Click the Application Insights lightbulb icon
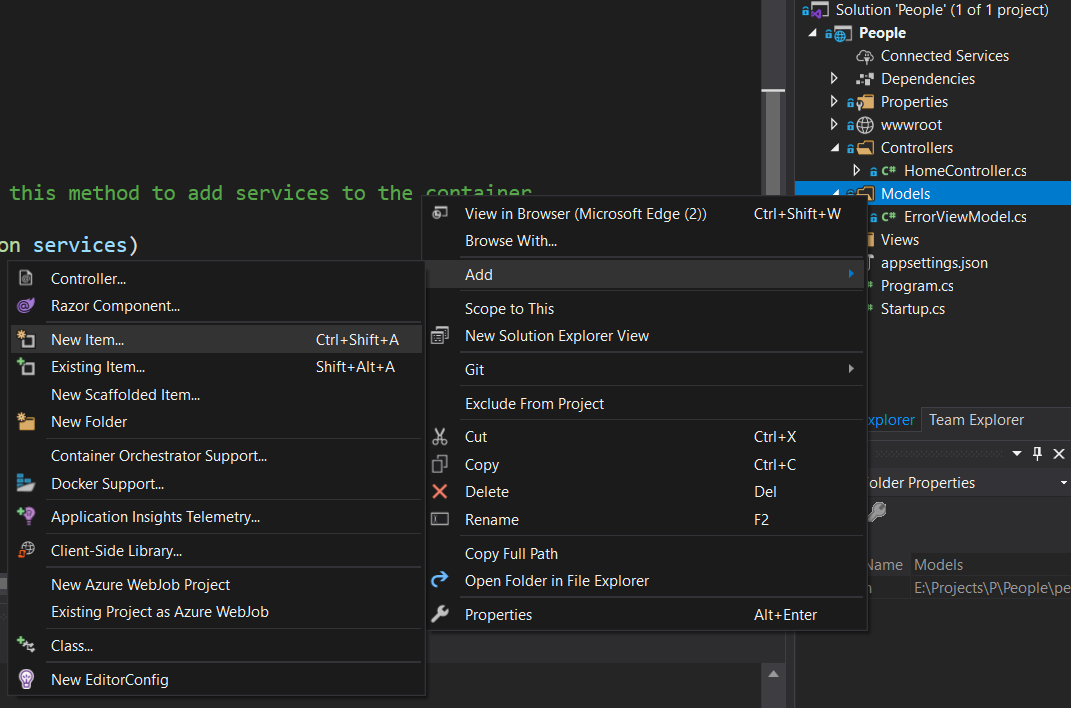The image size is (1071, 708). coord(26,516)
